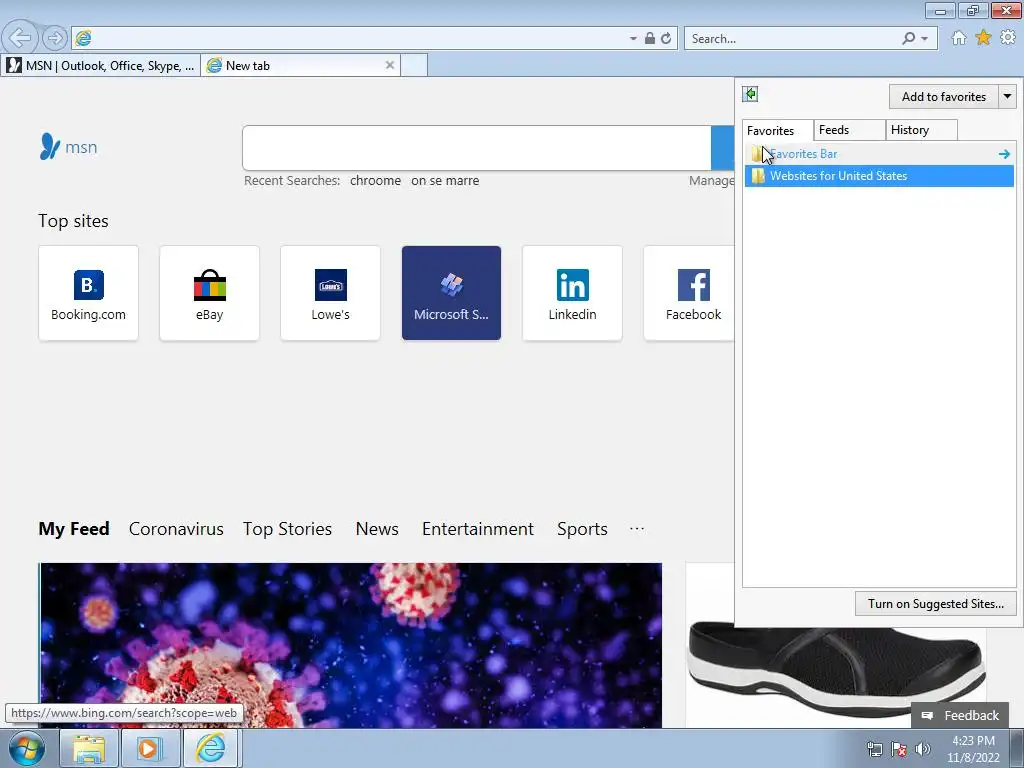Open a blank new tab button

tap(414, 65)
